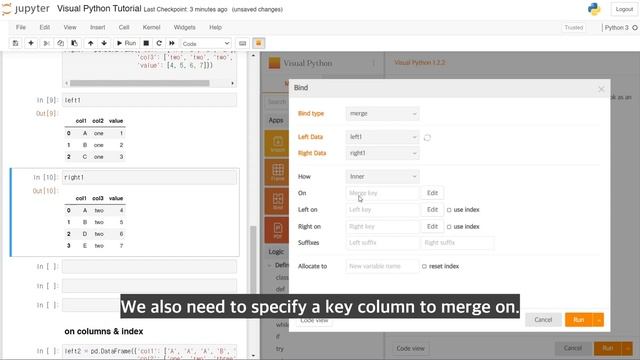Viewport: 640px width, 360px height.
Task: Click the In [9] left1 code cell
Action: pos(149,100)
